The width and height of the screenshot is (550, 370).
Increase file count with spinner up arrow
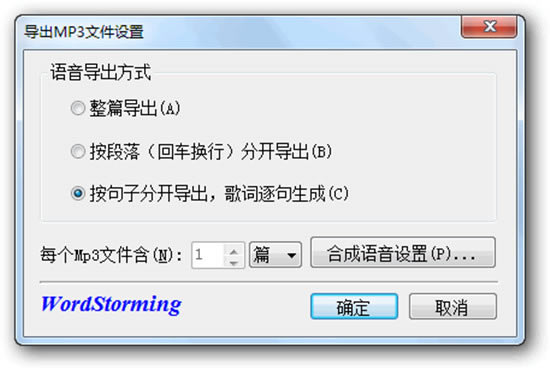pyautogui.click(x=234, y=251)
